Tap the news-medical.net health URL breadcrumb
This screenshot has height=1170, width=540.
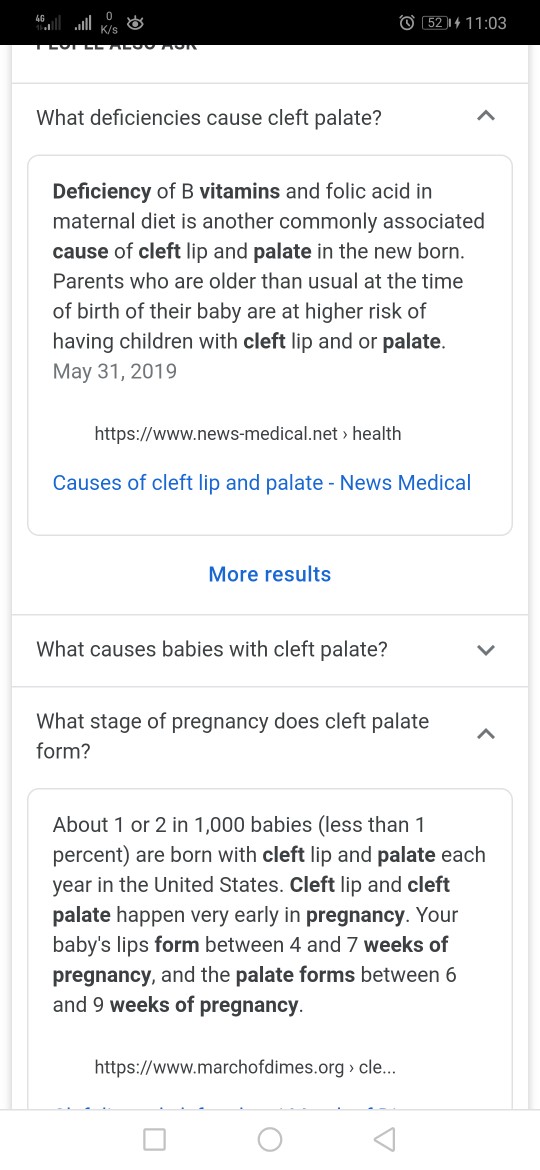248,434
